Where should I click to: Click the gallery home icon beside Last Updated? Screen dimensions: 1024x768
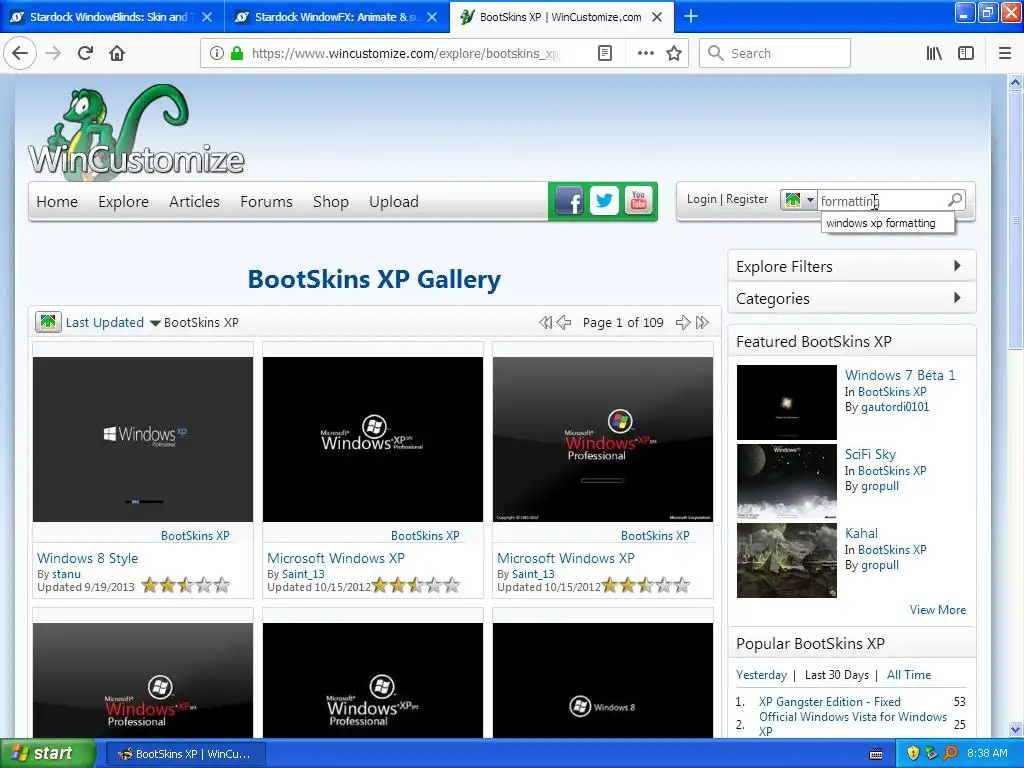[x=48, y=322]
